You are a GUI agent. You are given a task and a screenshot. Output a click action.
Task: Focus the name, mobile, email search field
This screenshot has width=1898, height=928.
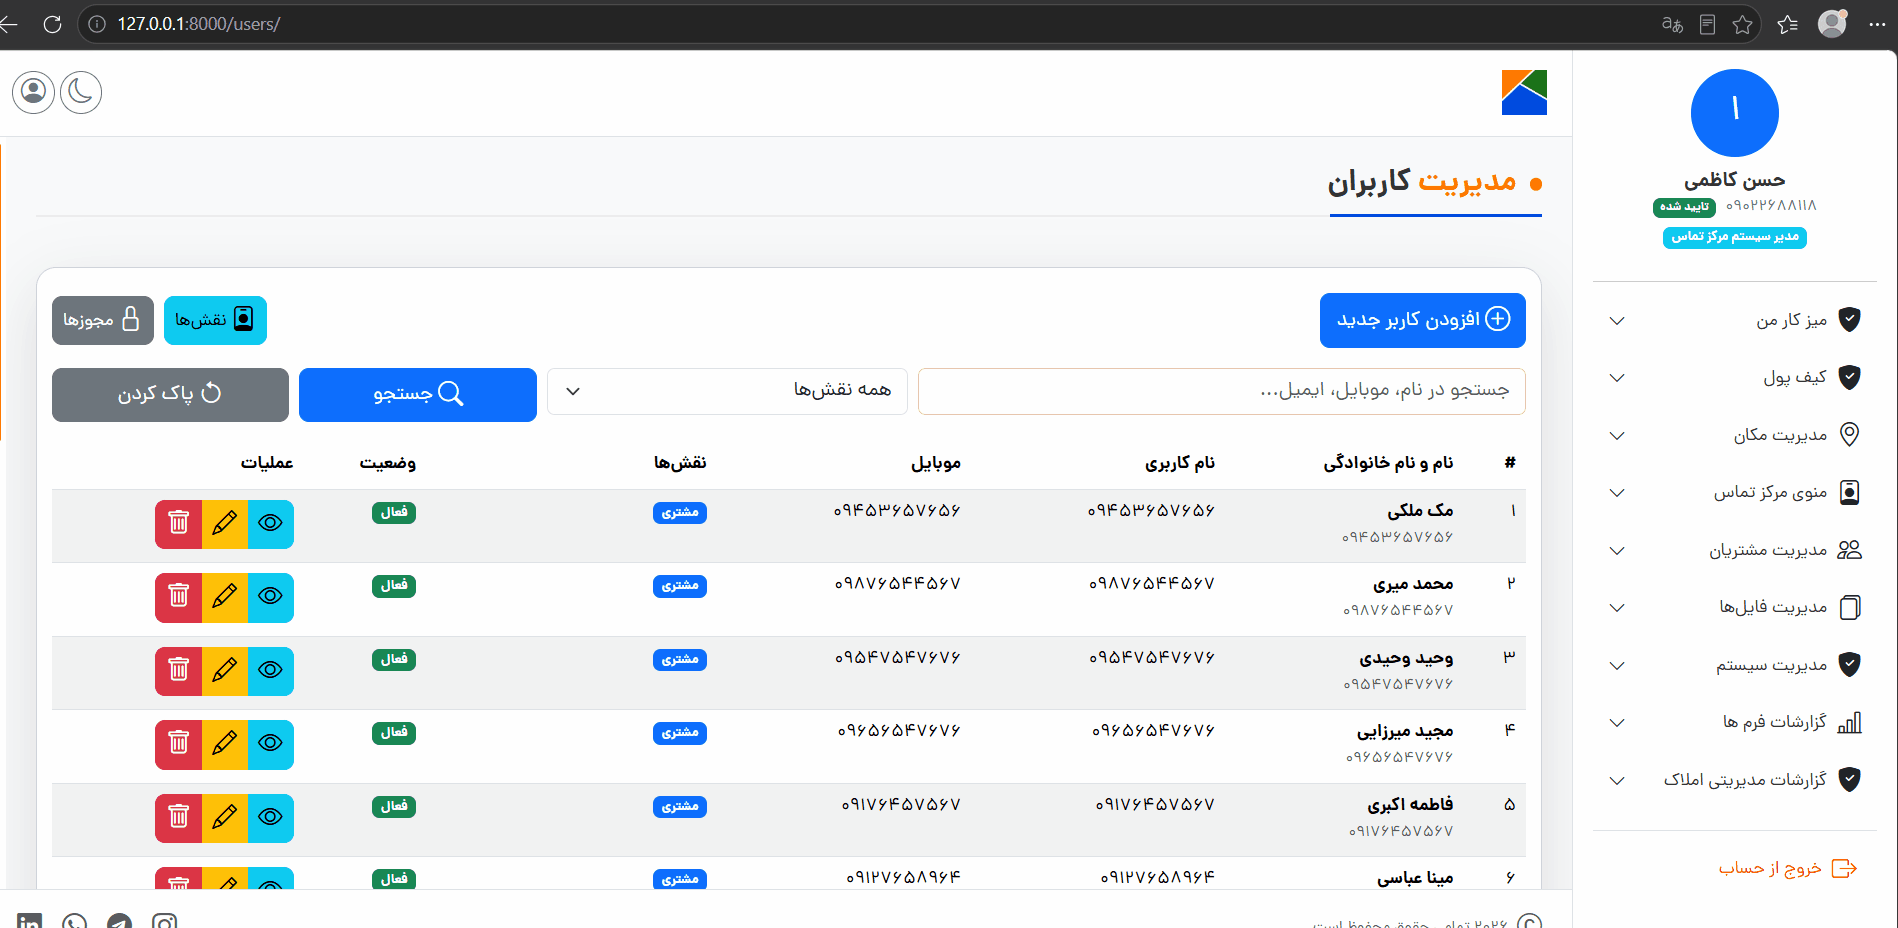(1221, 391)
